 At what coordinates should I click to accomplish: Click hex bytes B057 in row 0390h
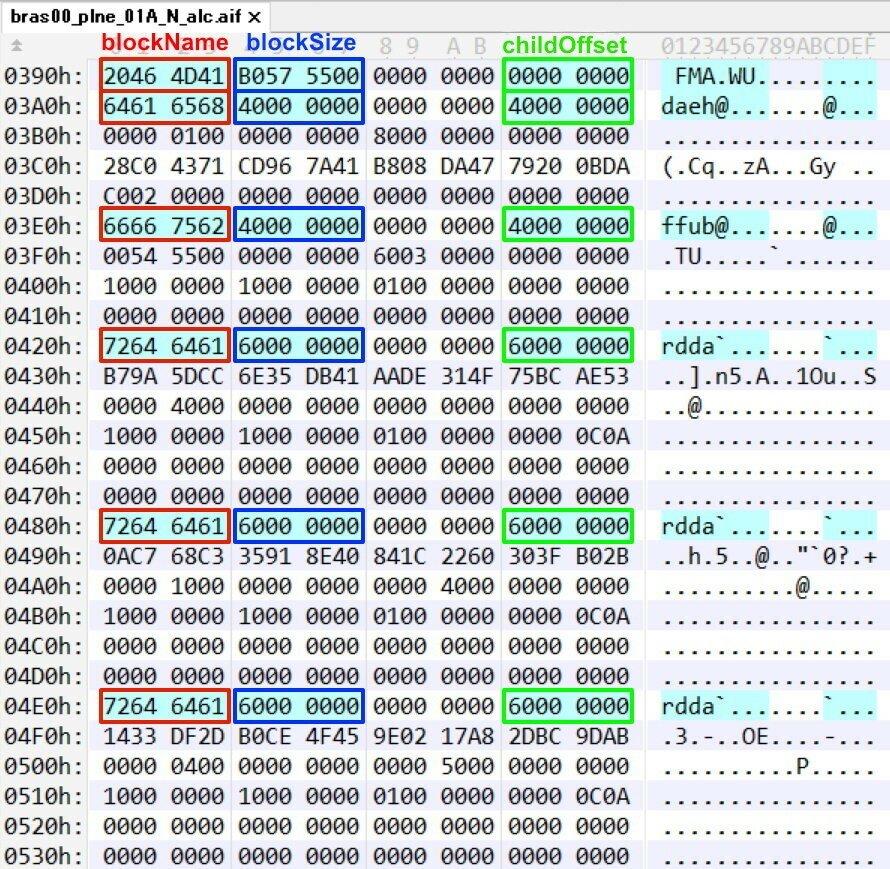click(265, 75)
